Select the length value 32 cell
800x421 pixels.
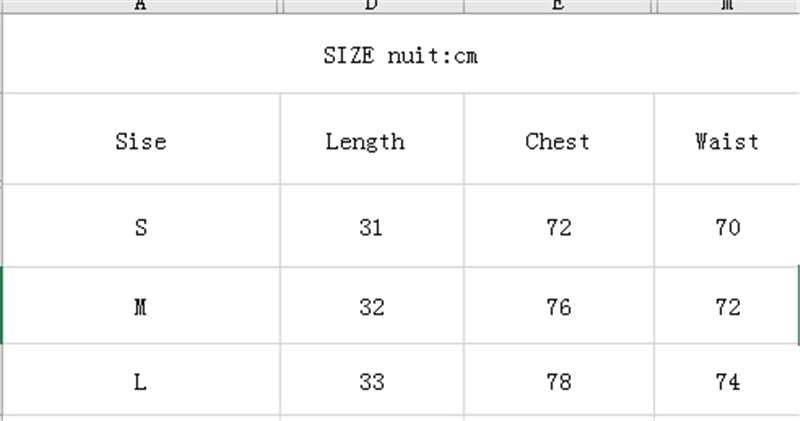(x=371, y=307)
